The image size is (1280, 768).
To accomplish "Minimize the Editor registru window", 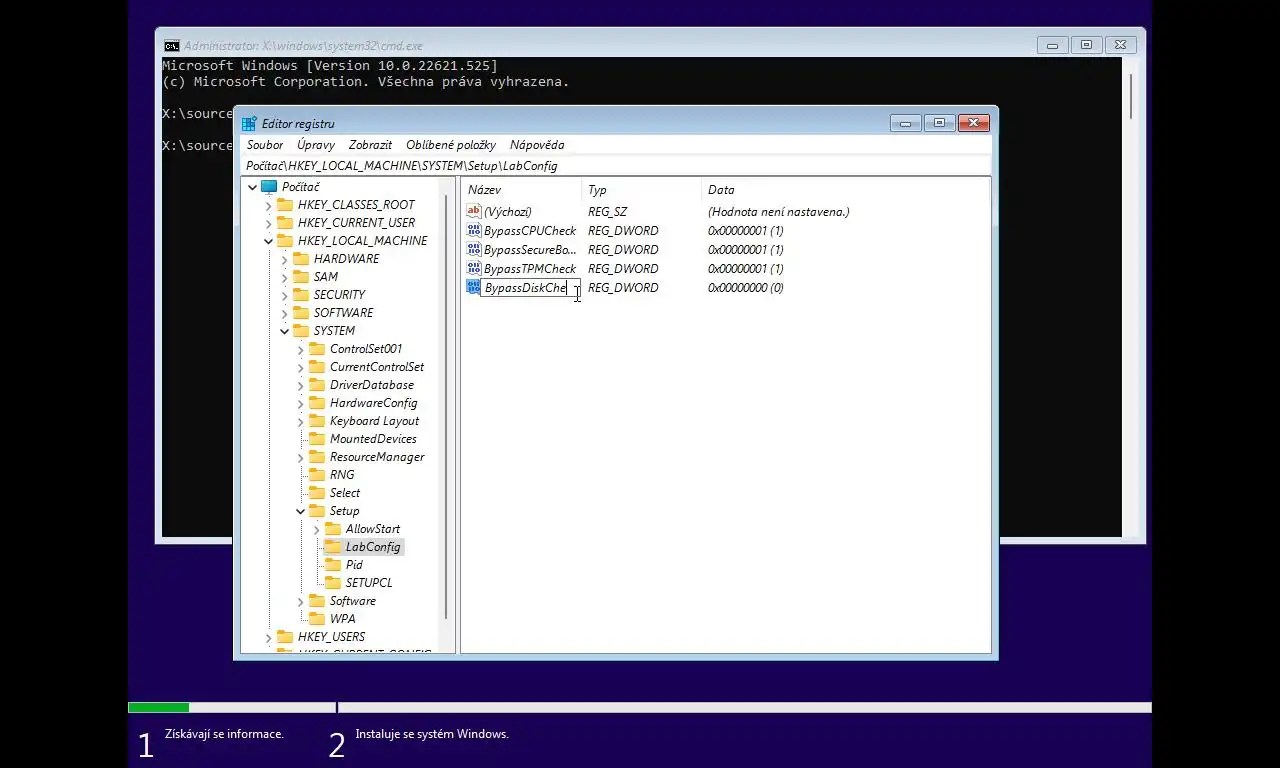I will (x=905, y=123).
